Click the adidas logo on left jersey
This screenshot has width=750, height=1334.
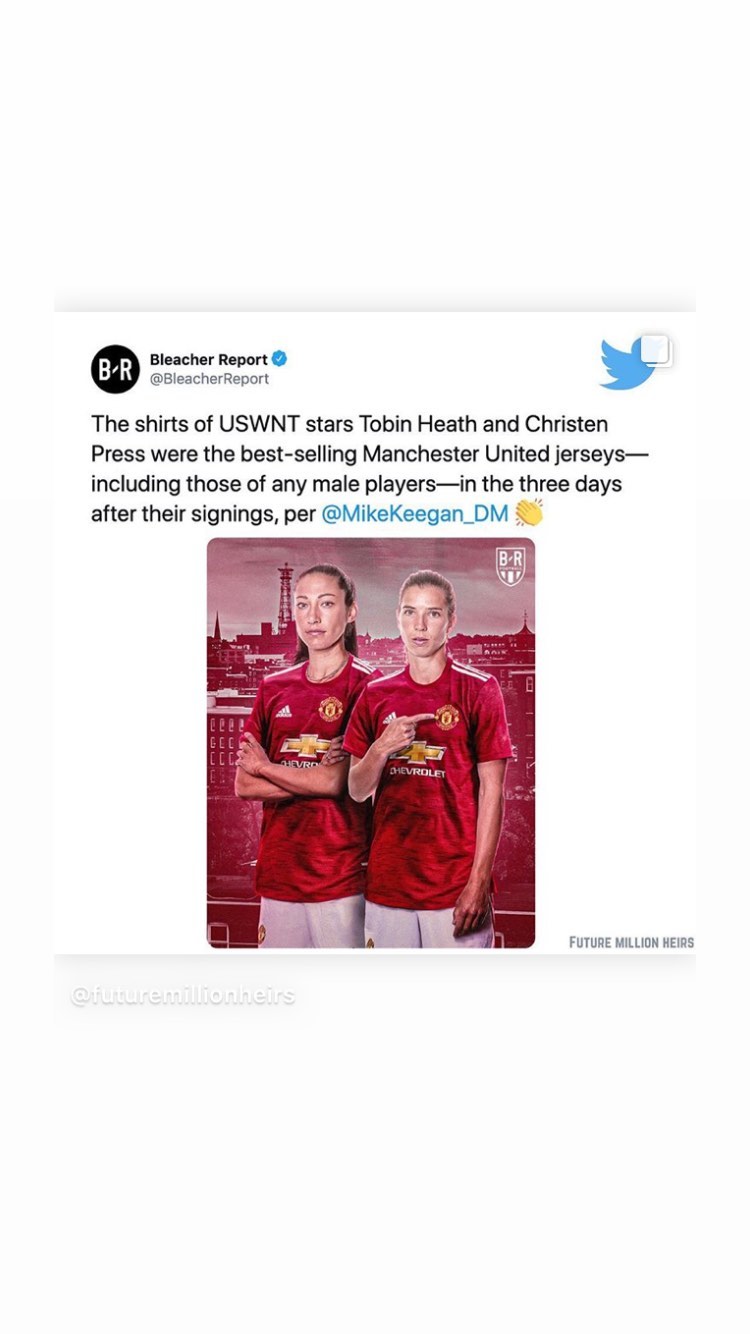click(x=284, y=712)
